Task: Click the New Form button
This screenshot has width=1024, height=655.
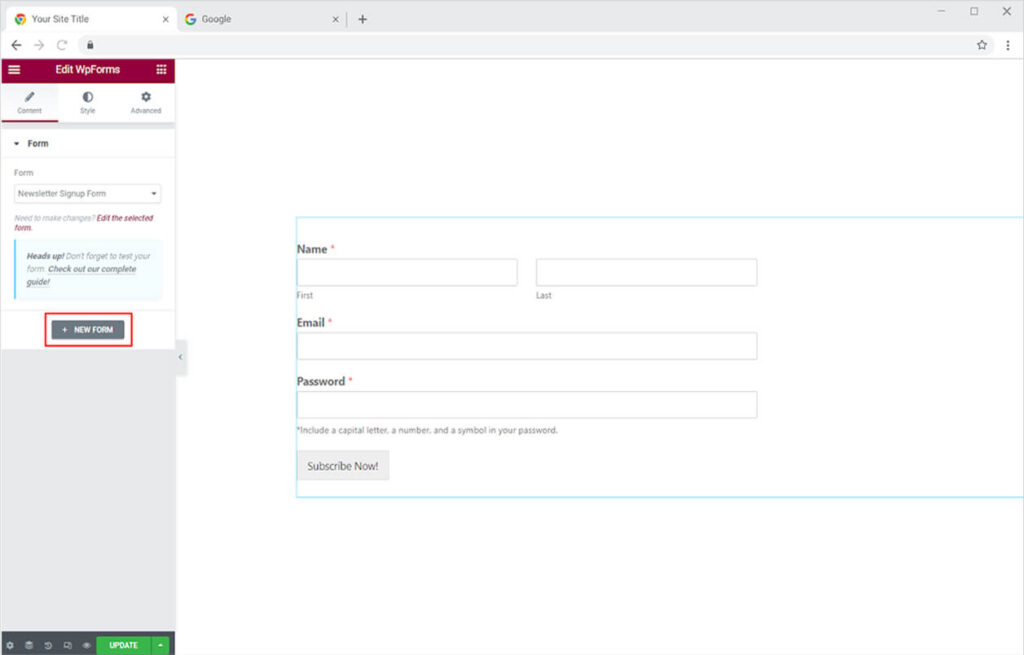Action: (x=88, y=329)
